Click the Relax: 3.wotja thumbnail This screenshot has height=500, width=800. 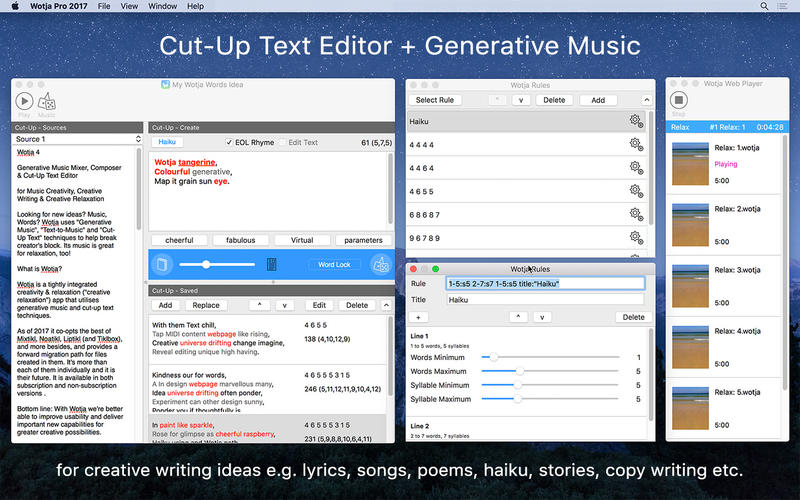pos(690,286)
